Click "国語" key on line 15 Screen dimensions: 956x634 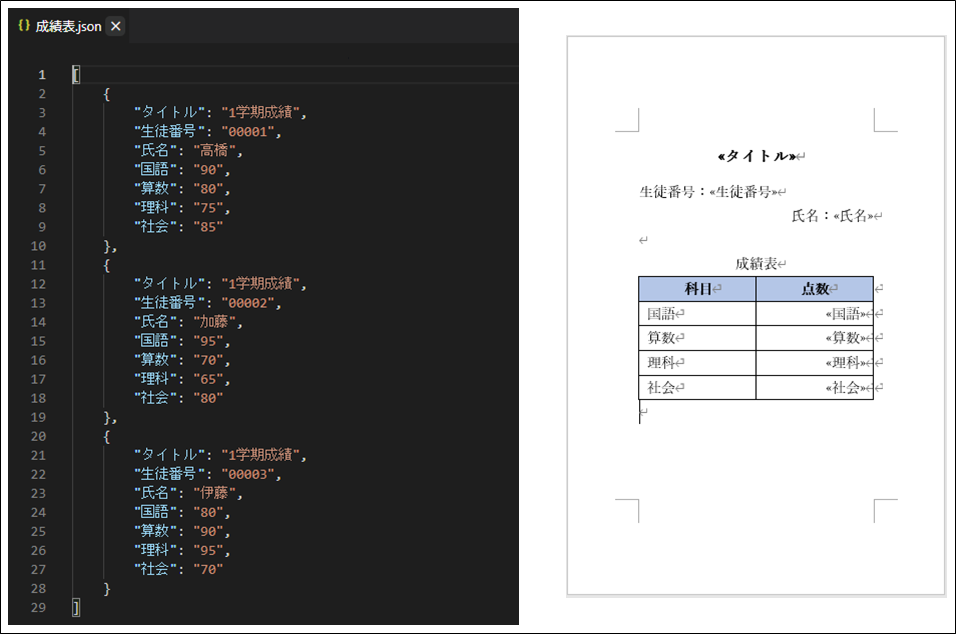[x=155, y=341]
